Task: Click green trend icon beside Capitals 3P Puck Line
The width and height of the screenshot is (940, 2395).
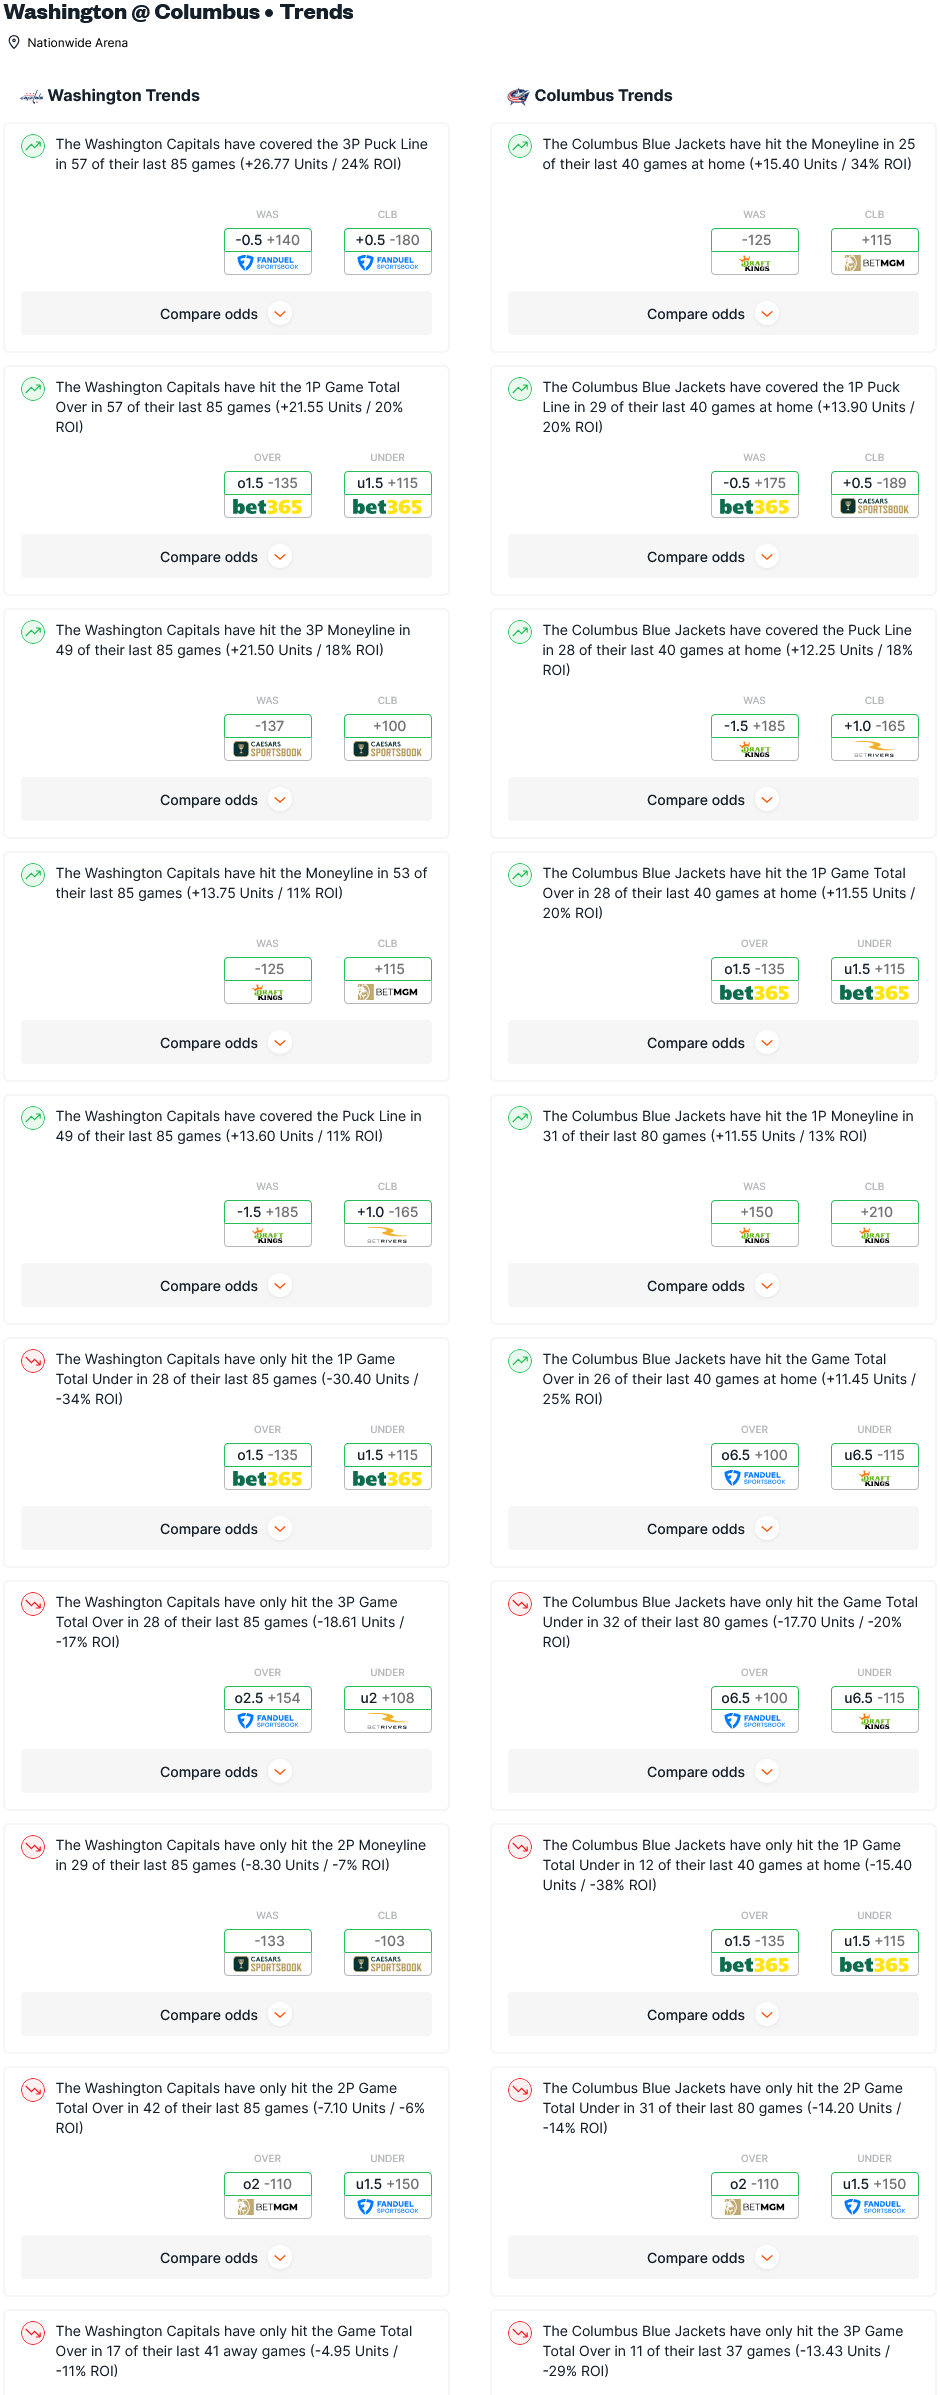Action: point(33,146)
